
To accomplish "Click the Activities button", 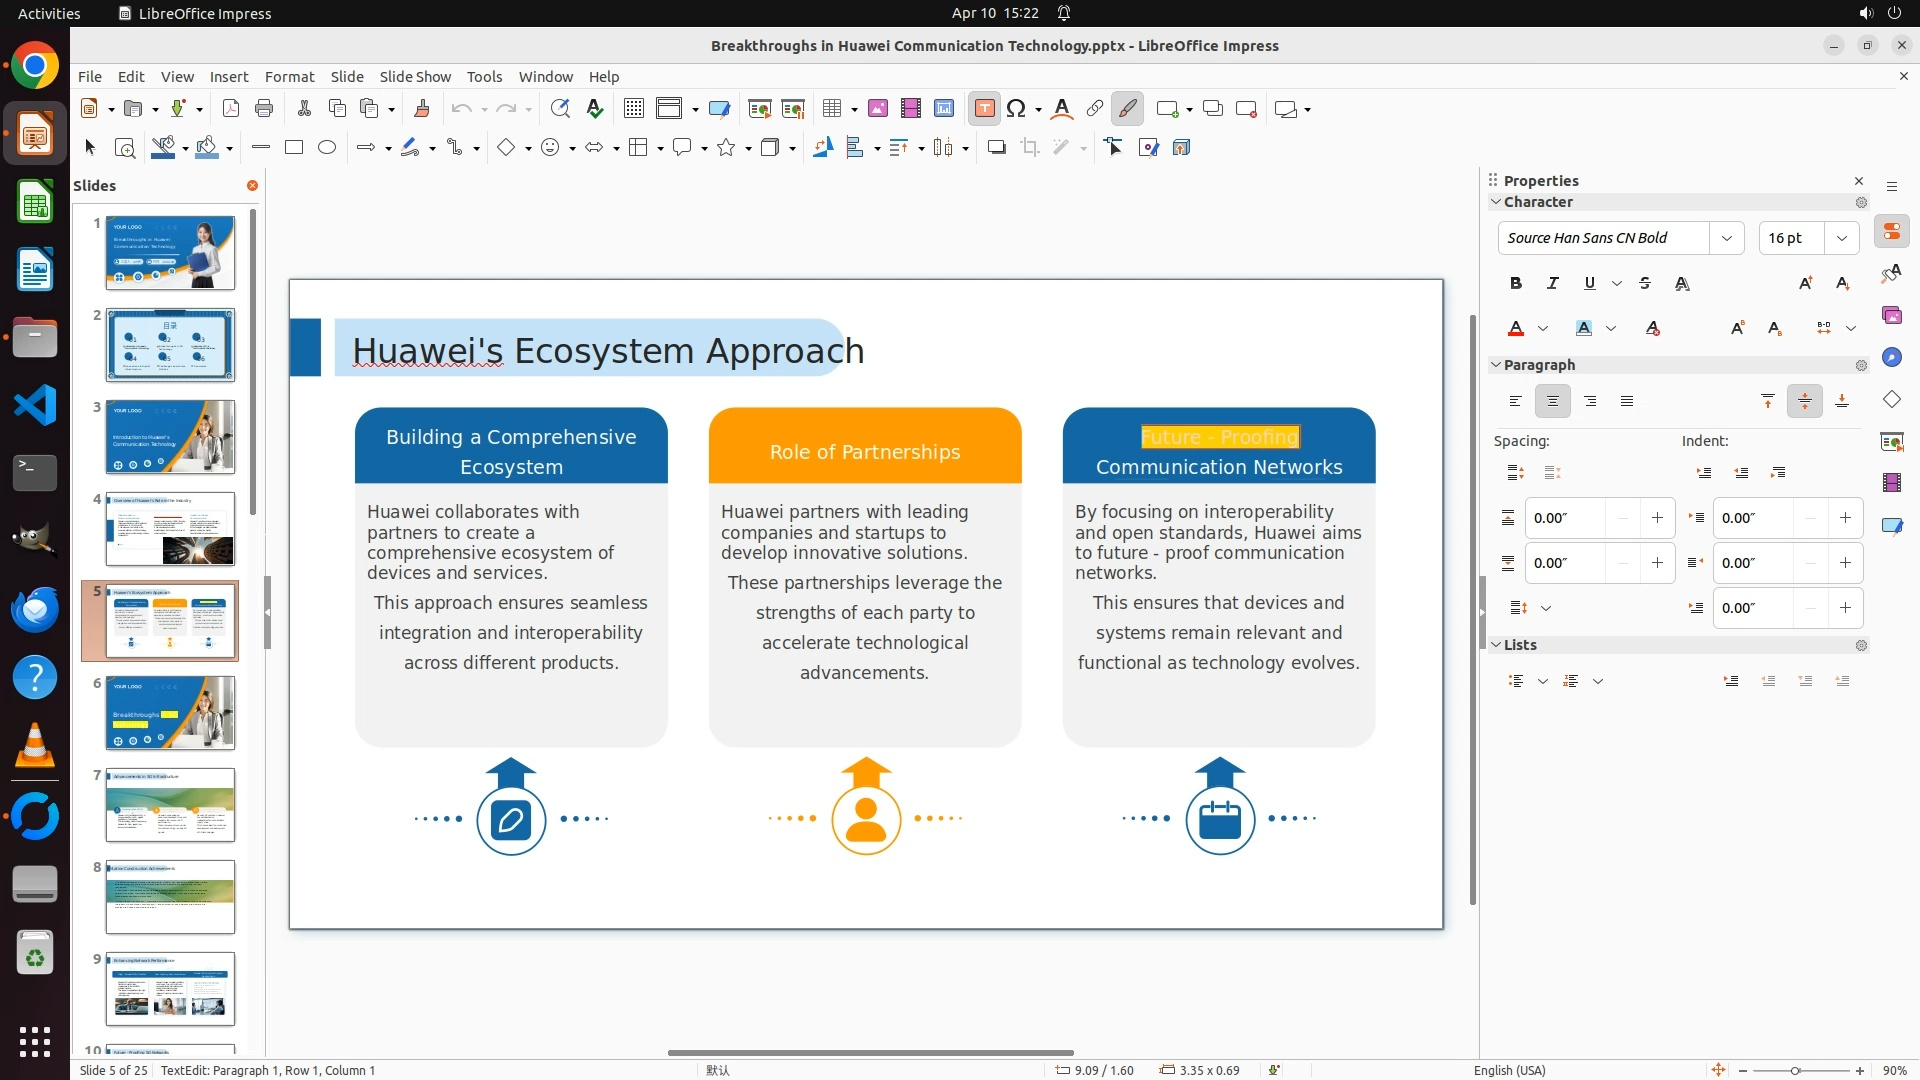I will [x=49, y=13].
